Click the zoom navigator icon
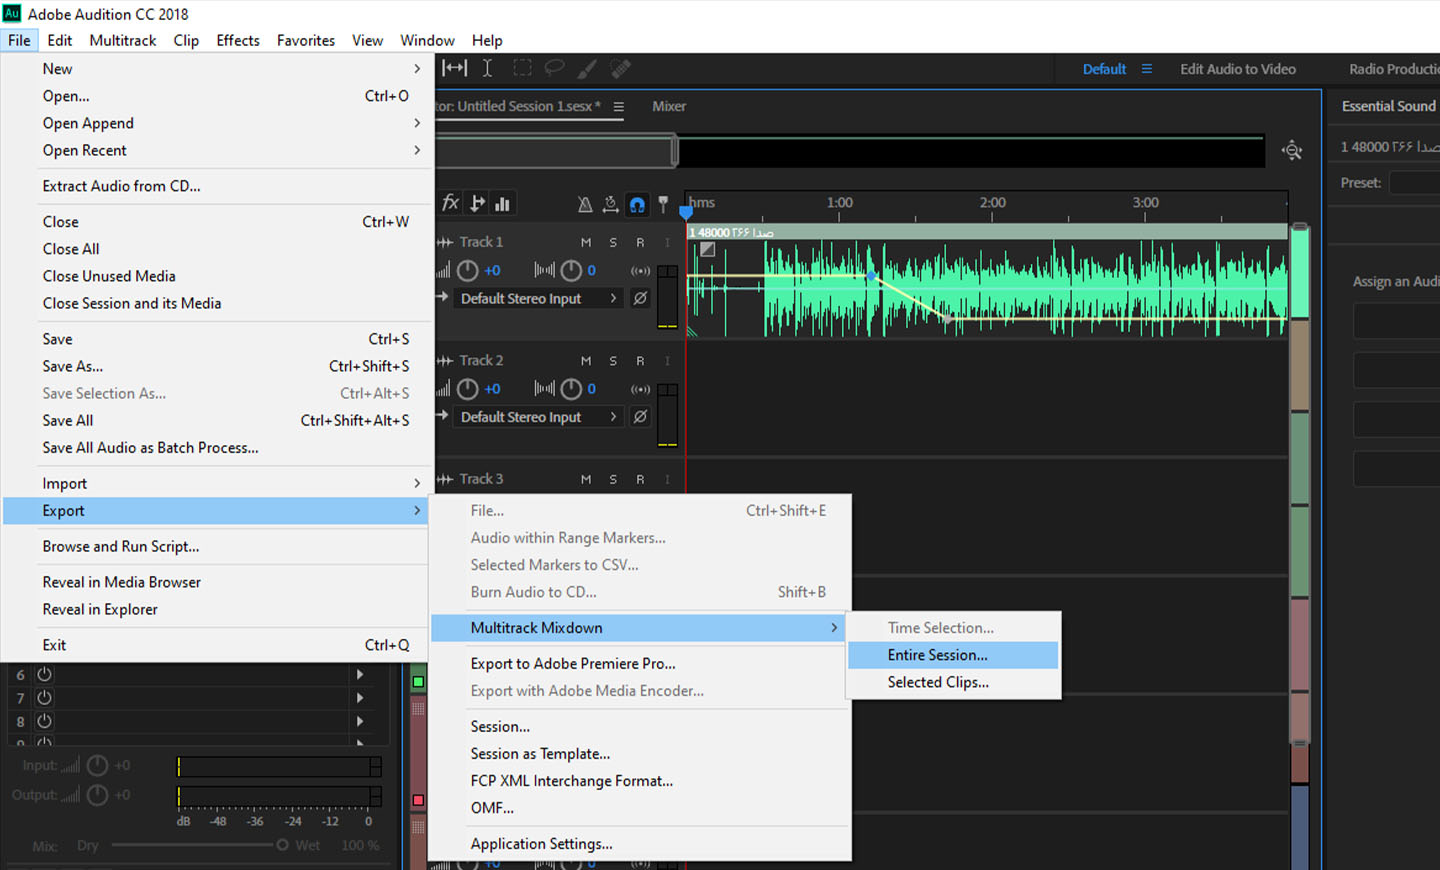1440x870 pixels. 1292,150
